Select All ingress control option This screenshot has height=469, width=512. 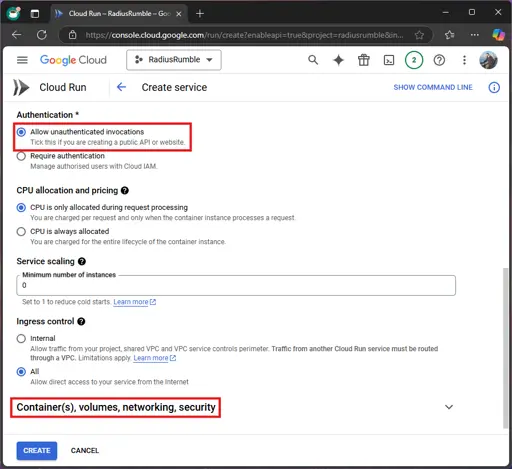pyautogui.click(x=21, y=372)
